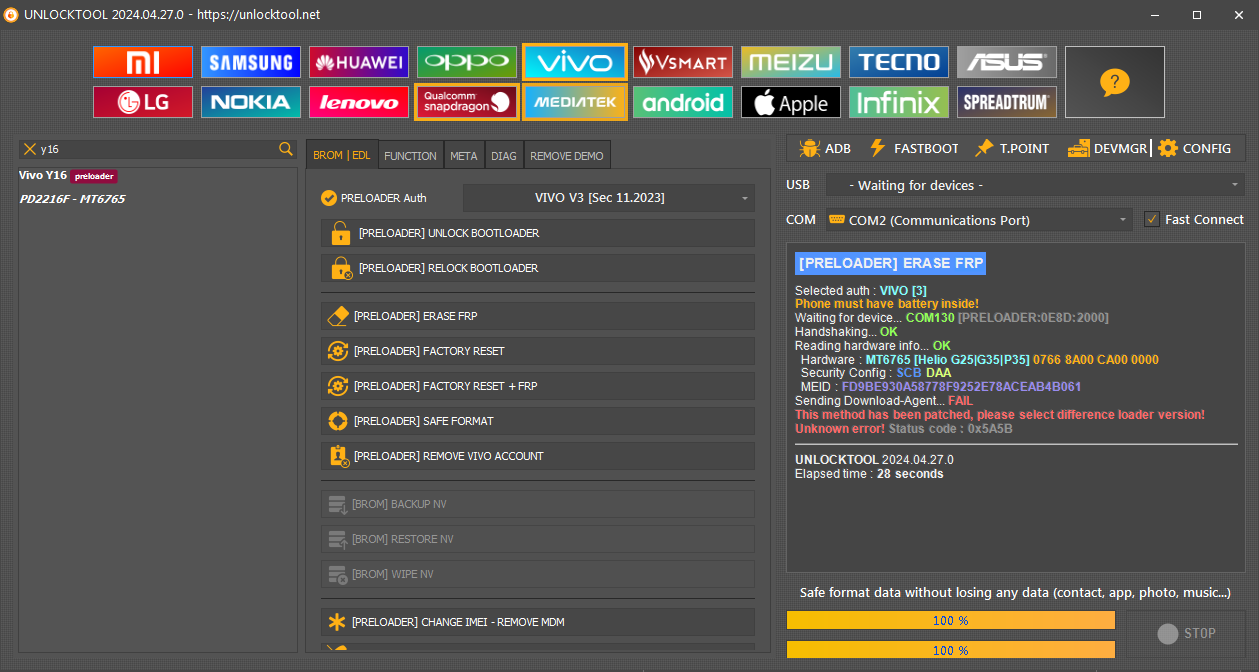Image resolution: width=1259 pixels, height=672 pixels.
Task: Switch to the REMOVE DEMO tab
Action: (x=567, y=155)
